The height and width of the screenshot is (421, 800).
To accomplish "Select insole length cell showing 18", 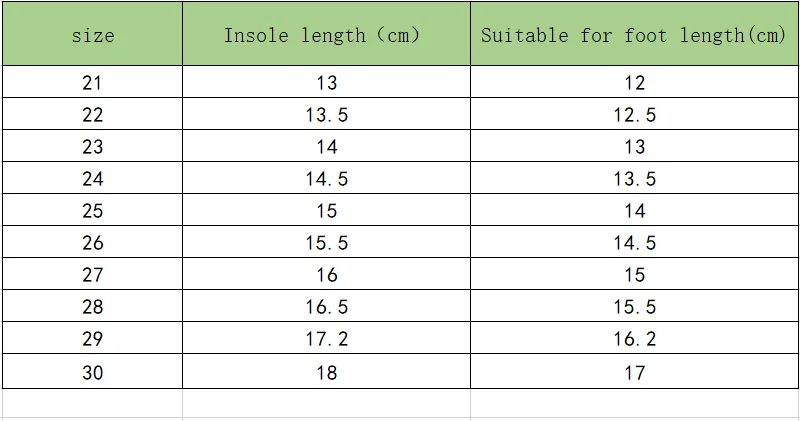I will pyautogui.click(x=327, y=372).
